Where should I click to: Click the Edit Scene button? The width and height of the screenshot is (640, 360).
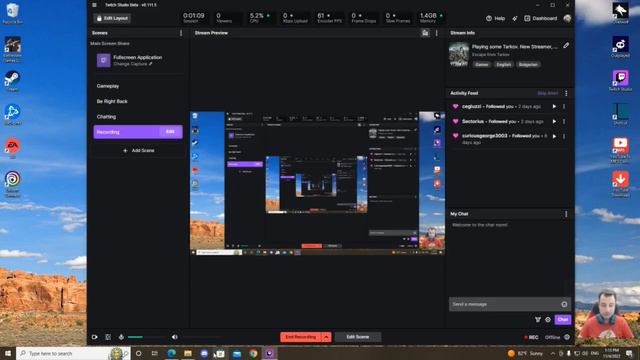tap(358, 337)
